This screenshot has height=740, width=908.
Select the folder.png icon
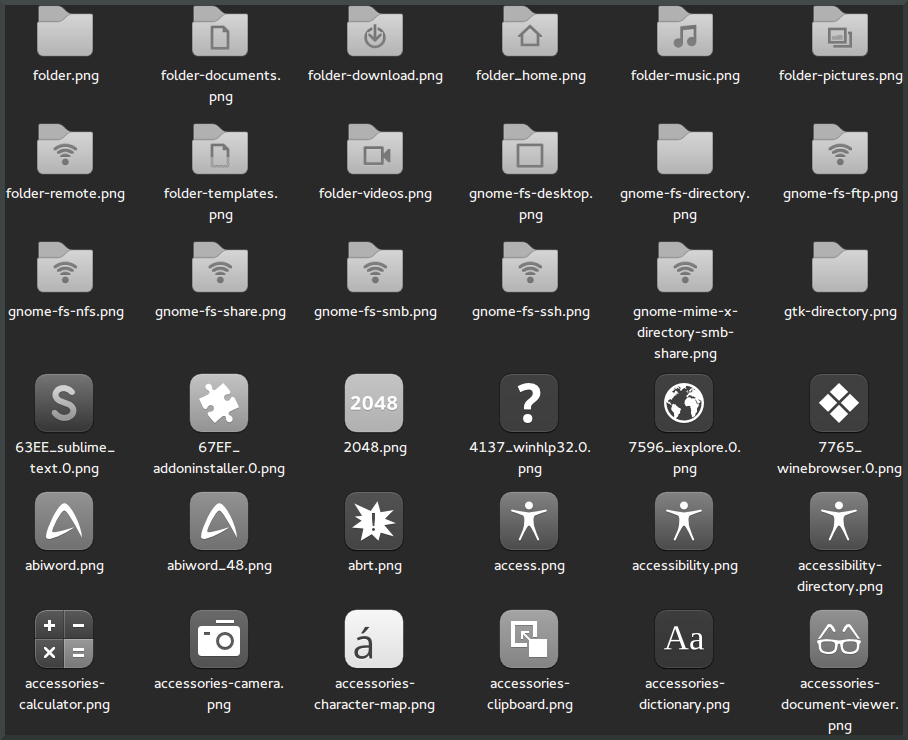[65, 31]
